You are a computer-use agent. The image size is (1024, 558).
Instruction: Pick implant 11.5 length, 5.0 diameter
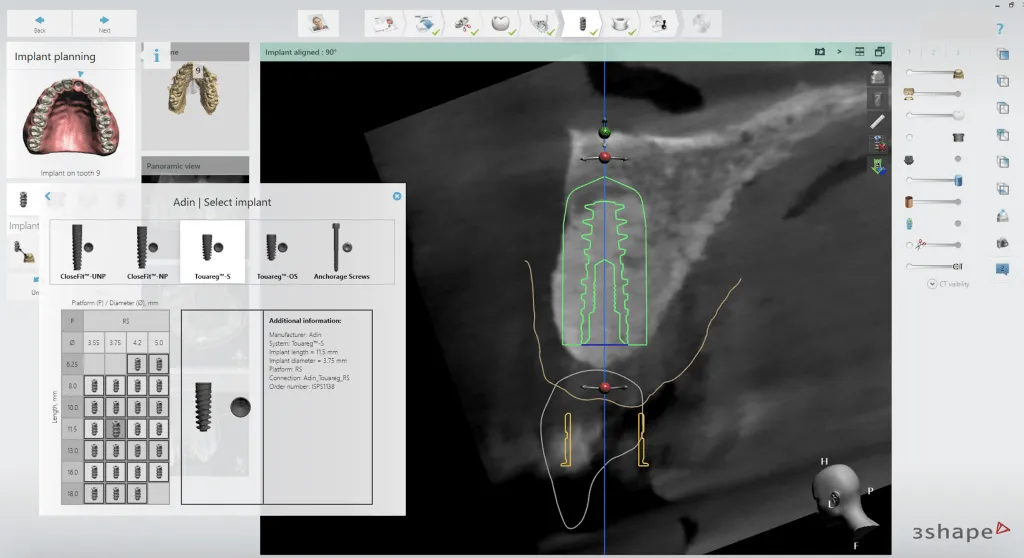(x=159, y=429)
